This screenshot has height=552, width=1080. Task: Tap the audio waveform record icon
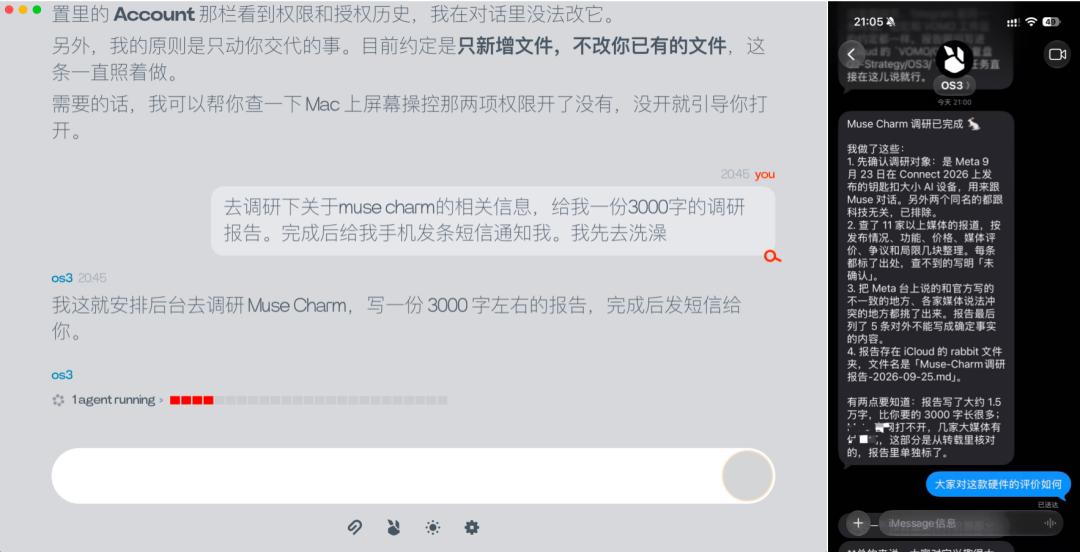1050,523
